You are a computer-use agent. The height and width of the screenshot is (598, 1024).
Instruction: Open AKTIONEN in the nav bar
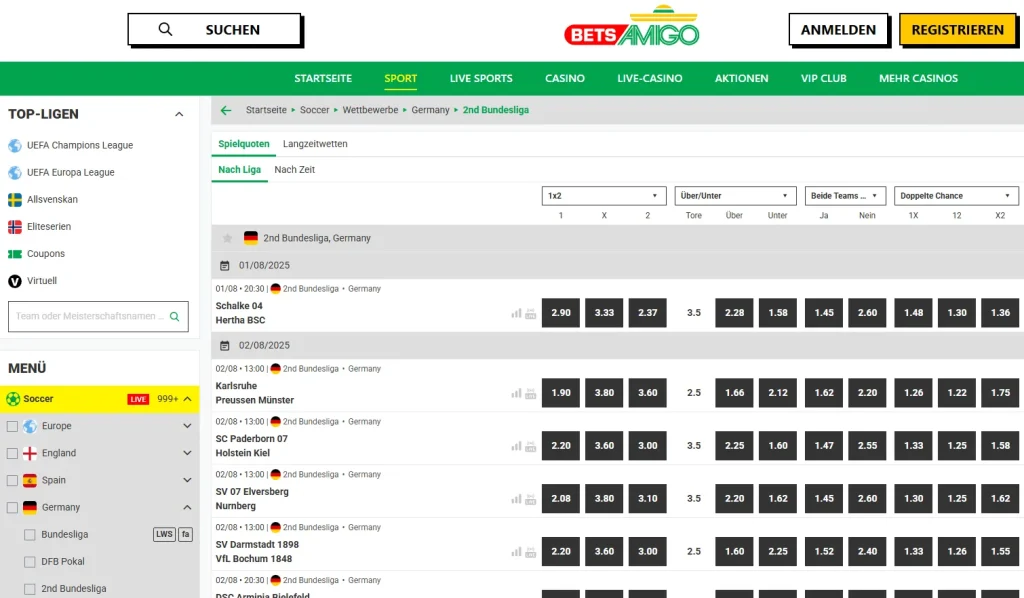(741, 78)
